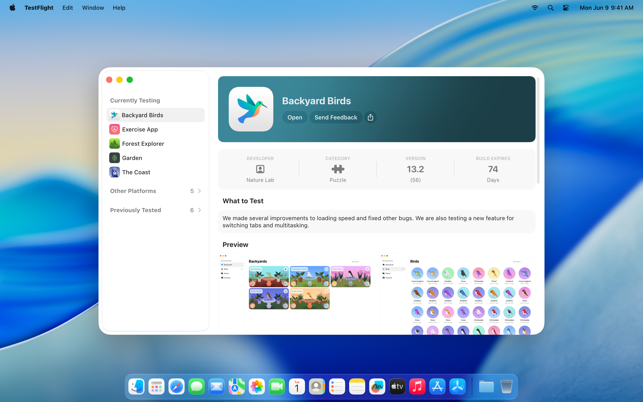Click the TestFlight icon in the Dock
This screenshot has height=402, width=643.
click(x=457, y=386)
